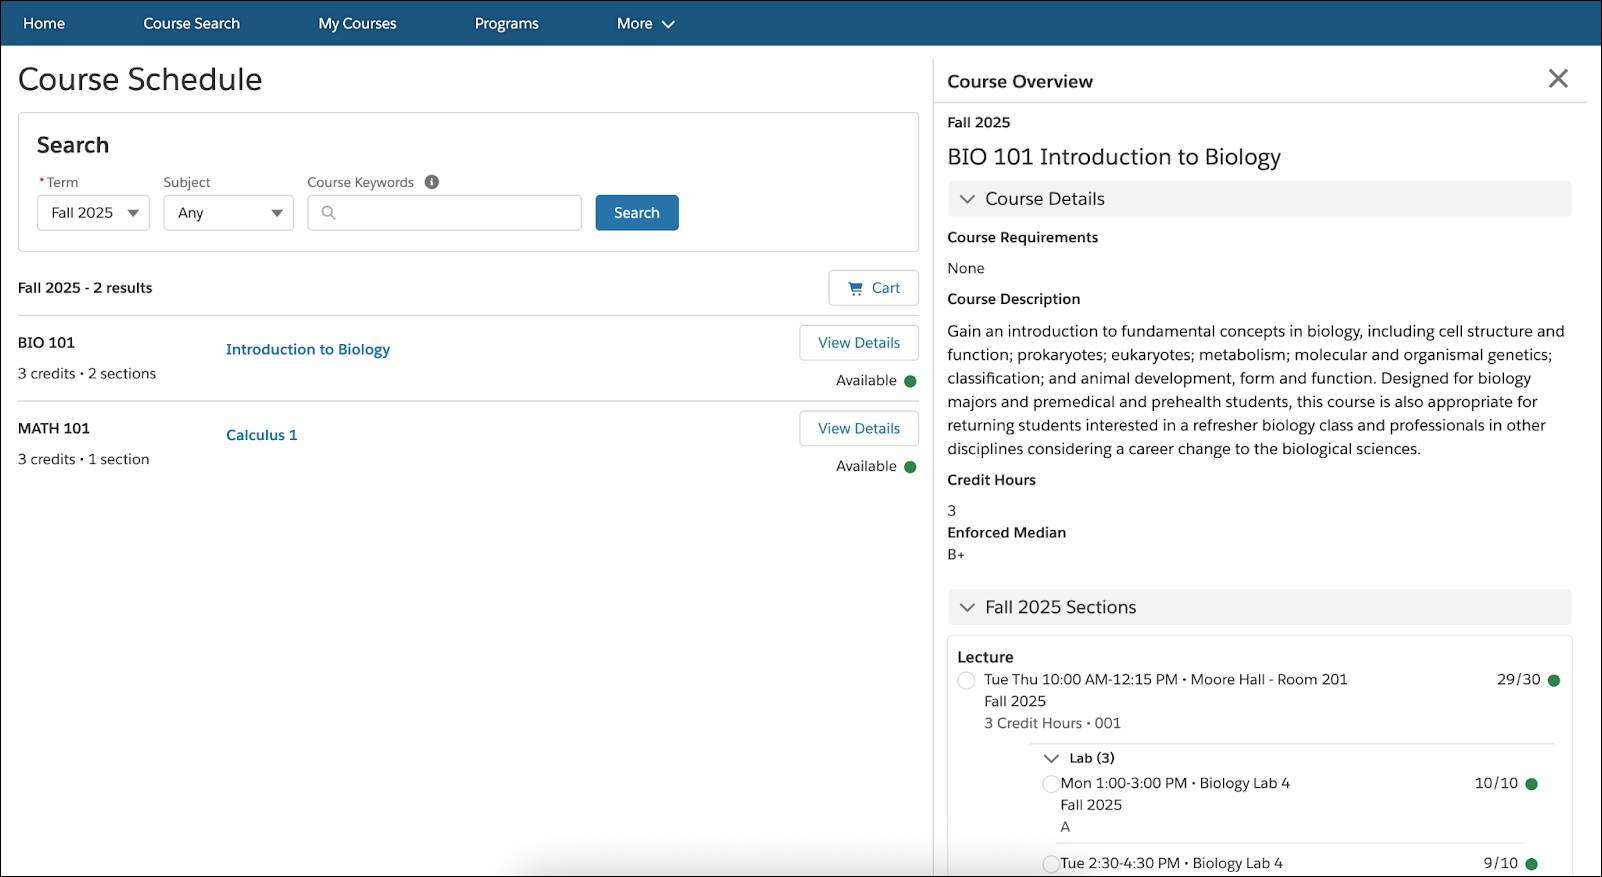Click the green status dot beside 29/30
Screen dimensions: 1602x877
[1554, 681]
